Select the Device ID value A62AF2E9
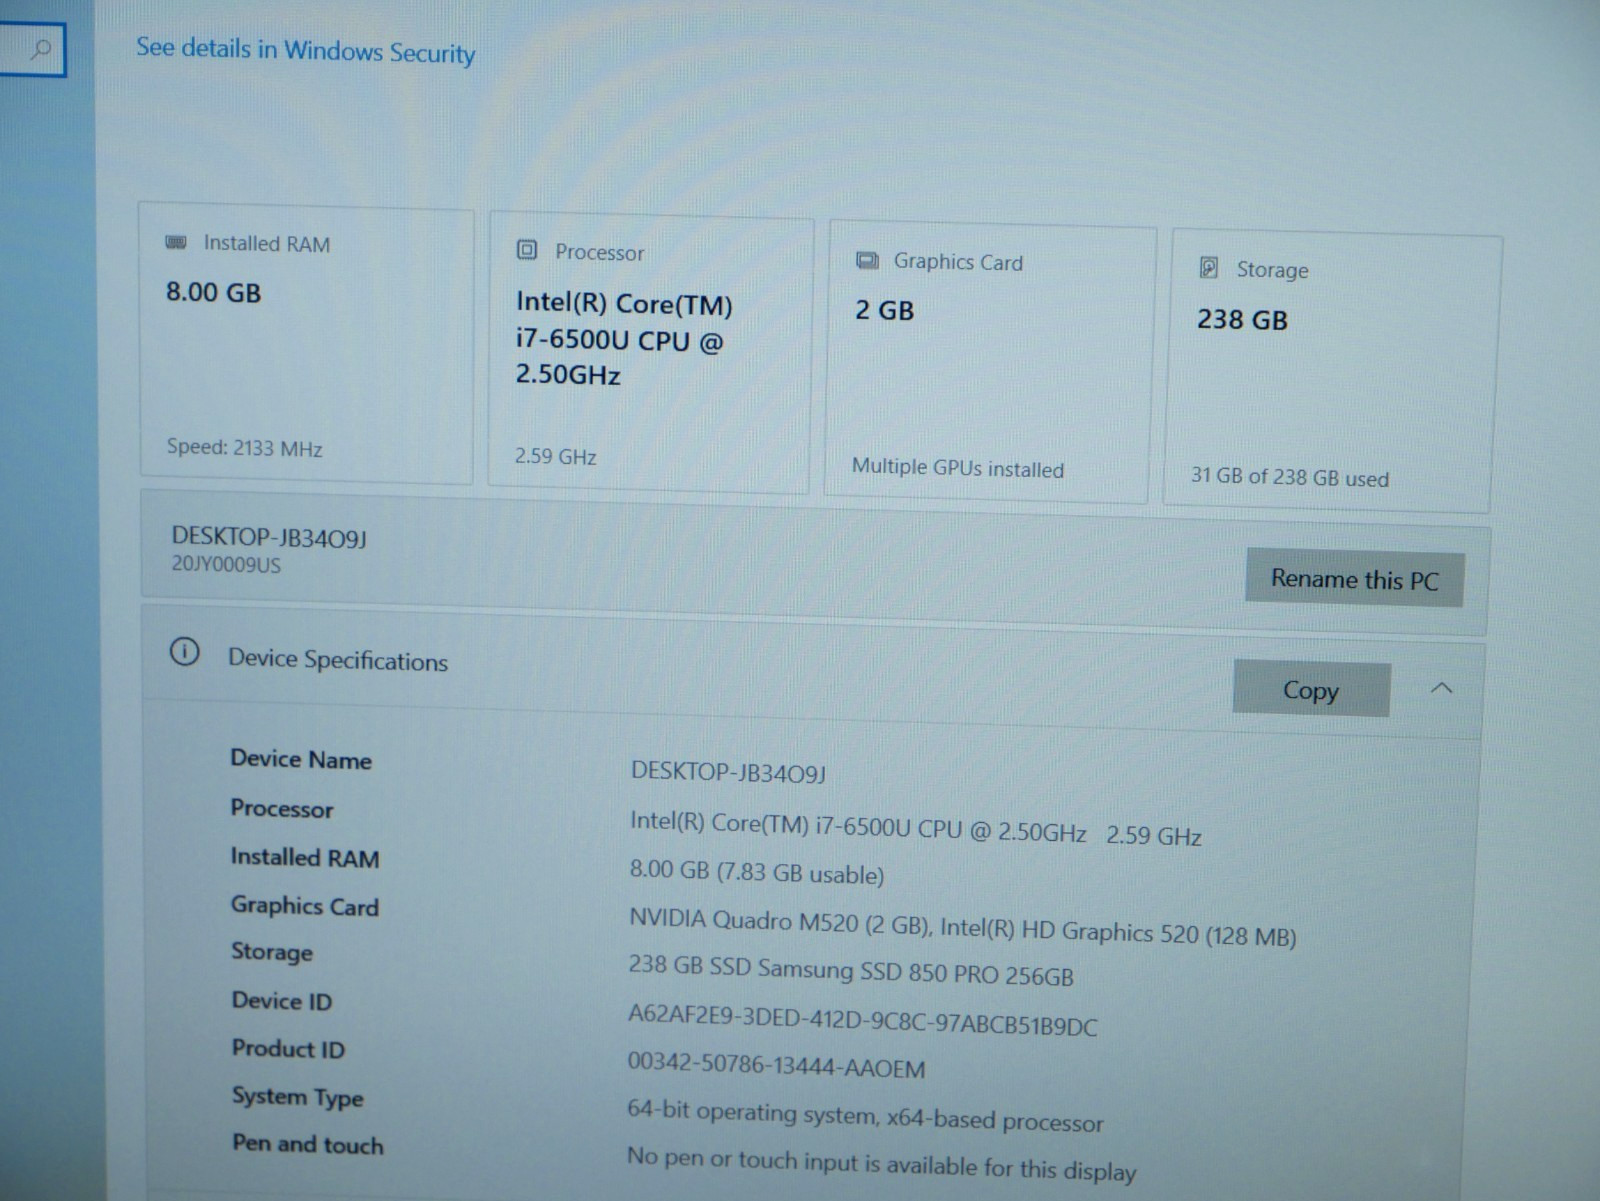The height and width of the screenshot is (1201, 1600). coord(862,1022)
